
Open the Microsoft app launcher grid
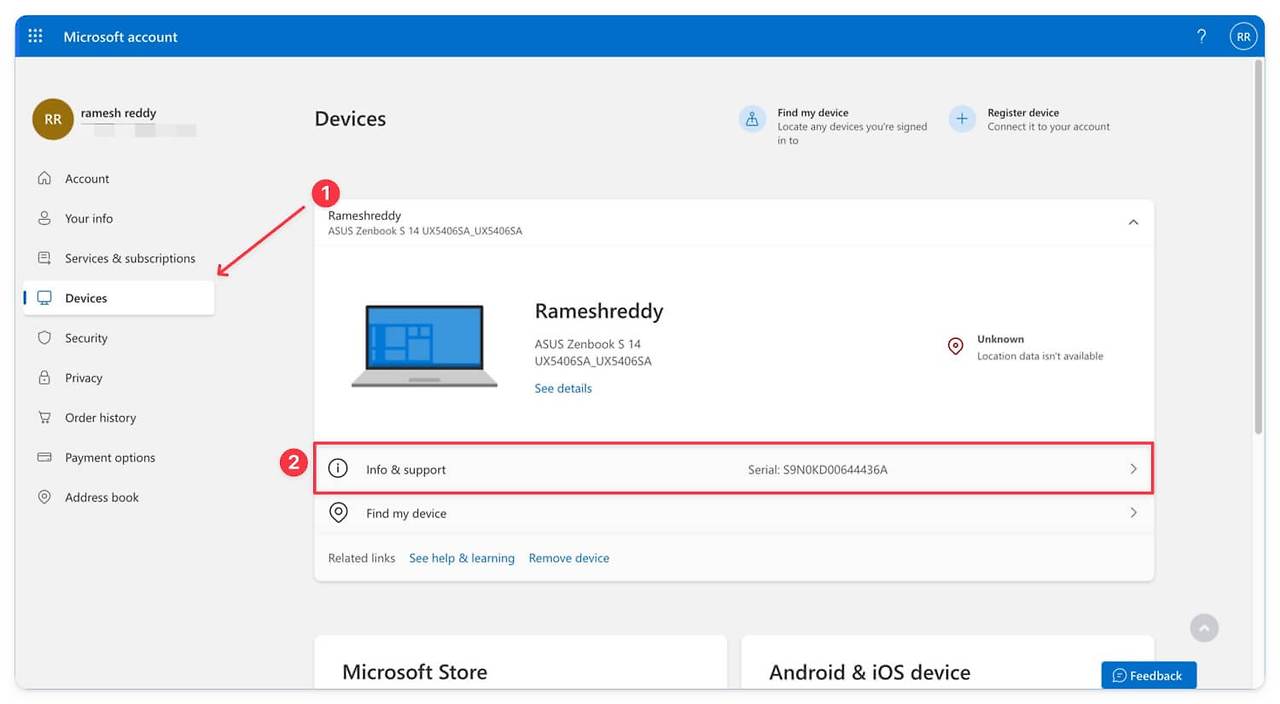pos(36,36)
